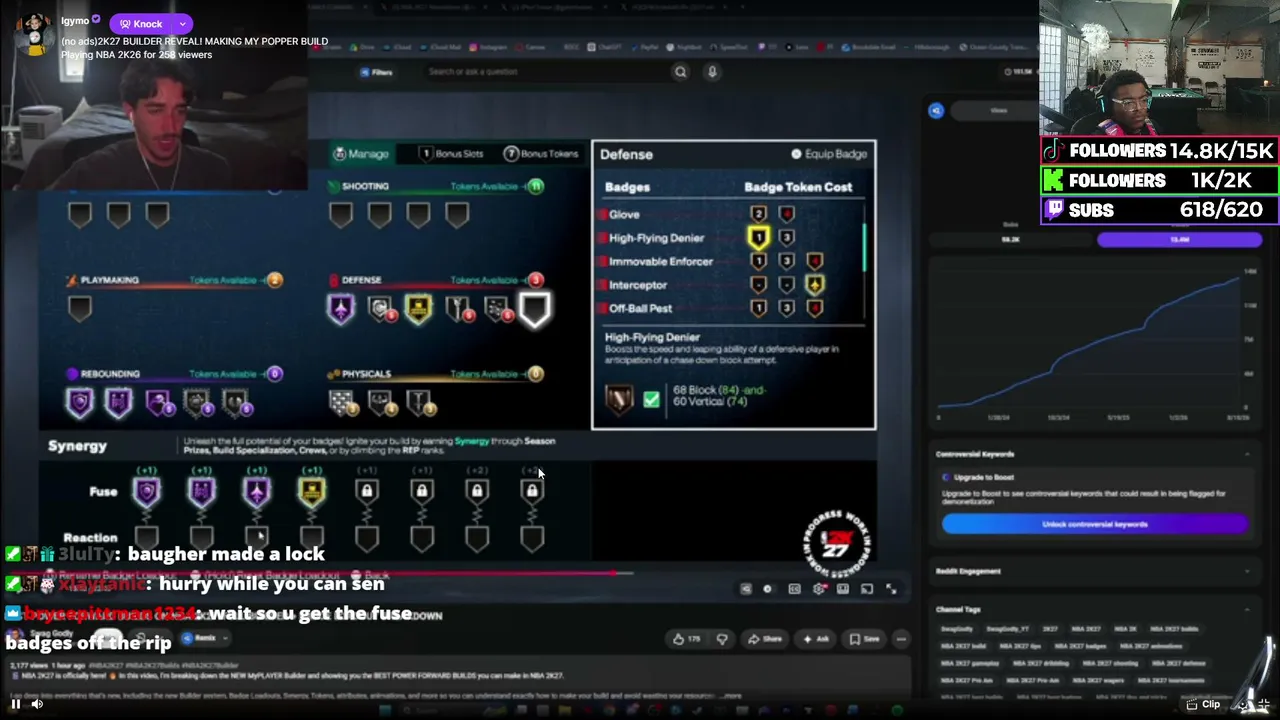Activate the voice search microphone icon
This screenshot has height=720, width=1280.
coord(712,72)
